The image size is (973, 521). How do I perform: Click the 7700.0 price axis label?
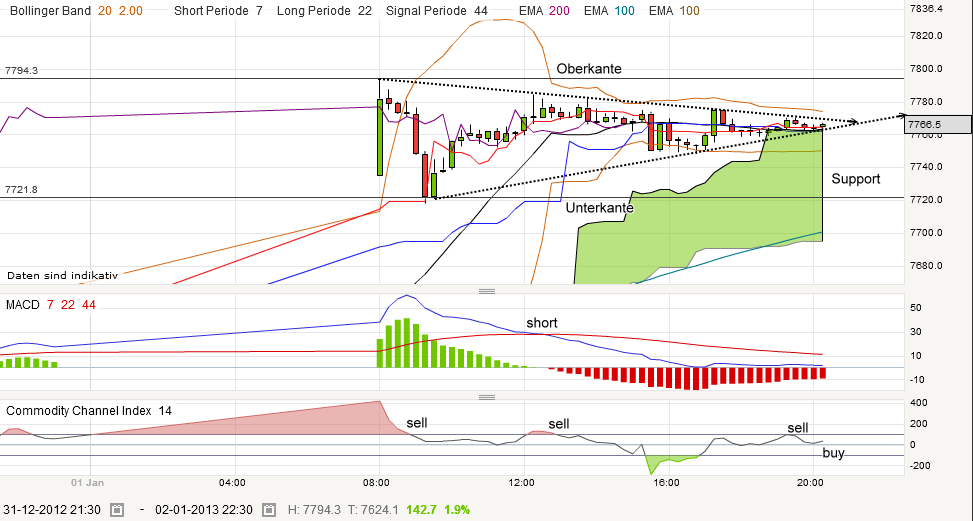(x=925, y=233)
